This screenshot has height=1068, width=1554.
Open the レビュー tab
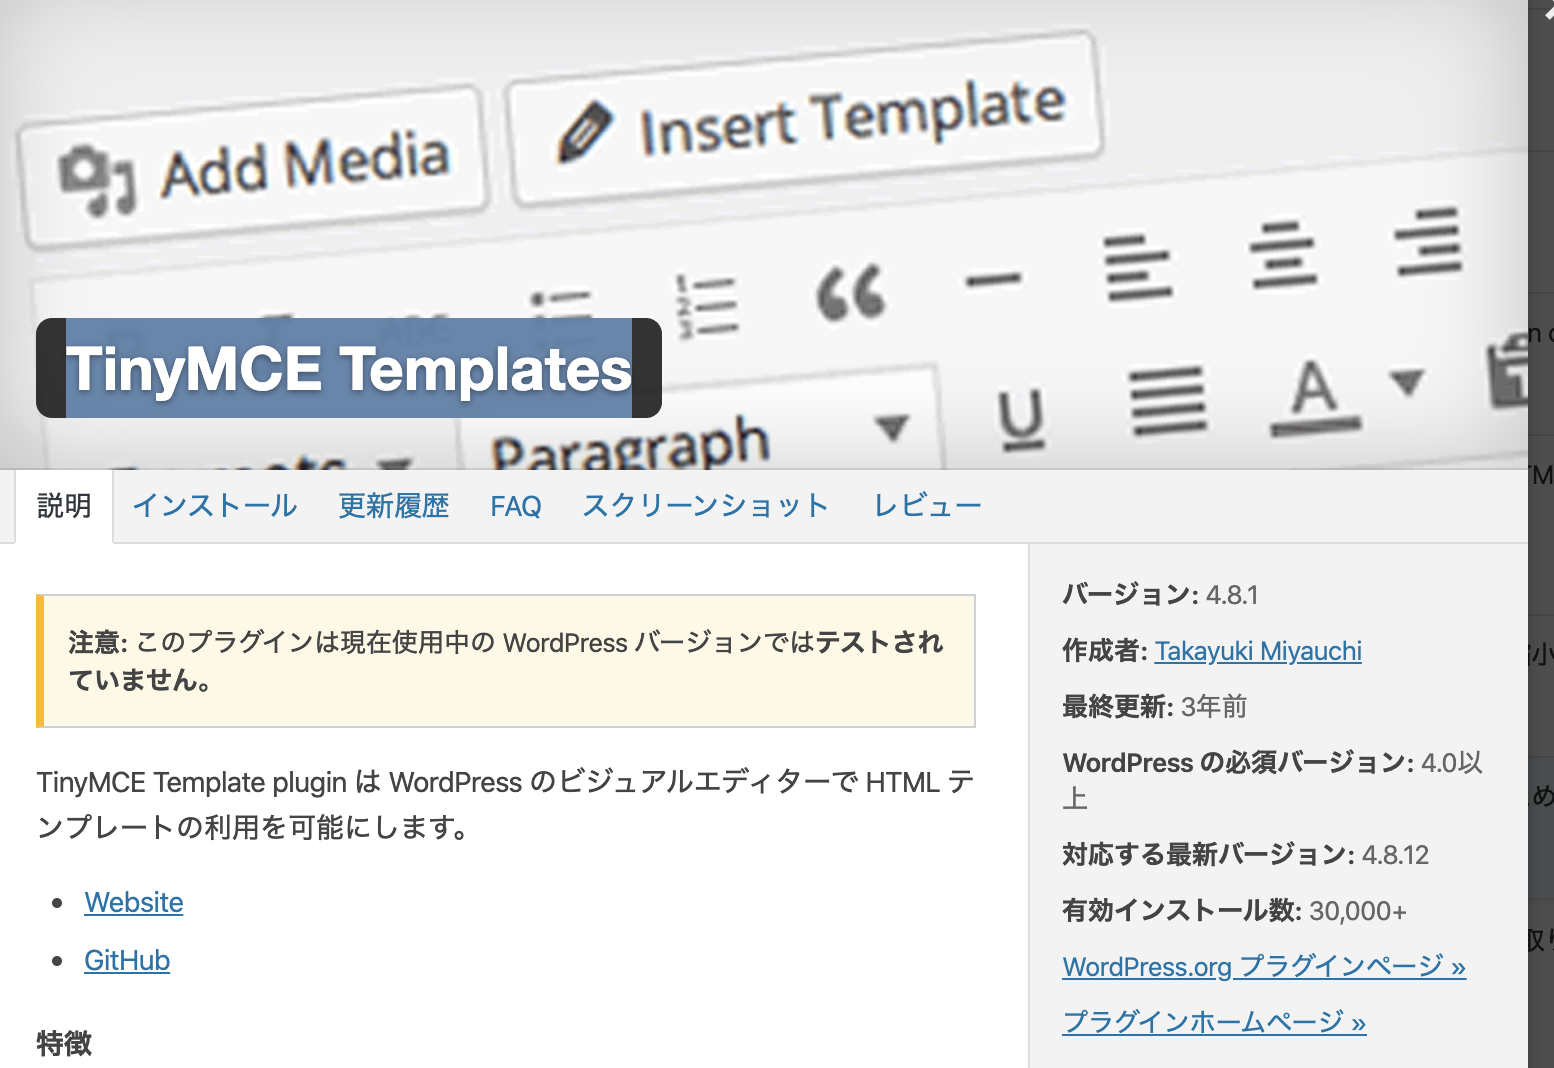[926, 506]
